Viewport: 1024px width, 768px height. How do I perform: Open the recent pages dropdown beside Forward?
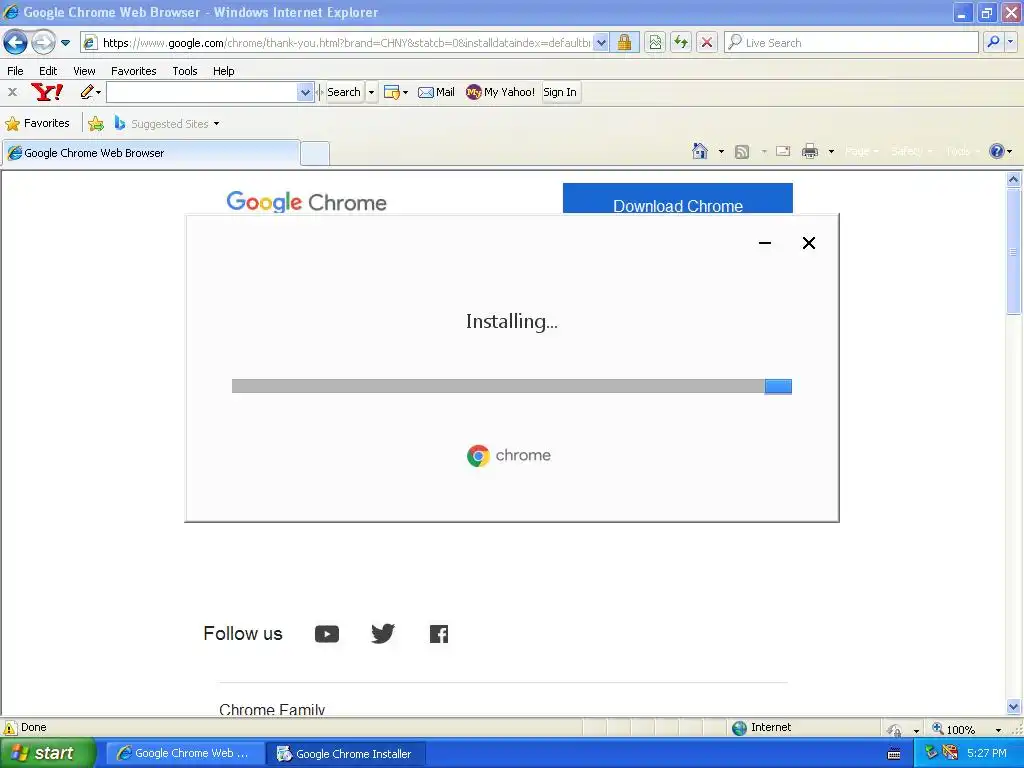tap(65, 43)
